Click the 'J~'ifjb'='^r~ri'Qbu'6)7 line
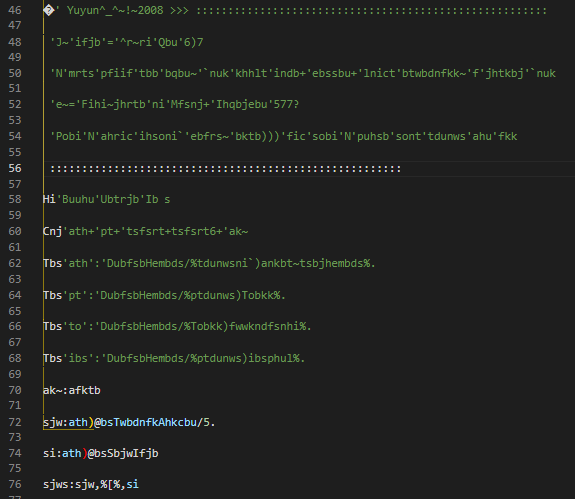 127,42
